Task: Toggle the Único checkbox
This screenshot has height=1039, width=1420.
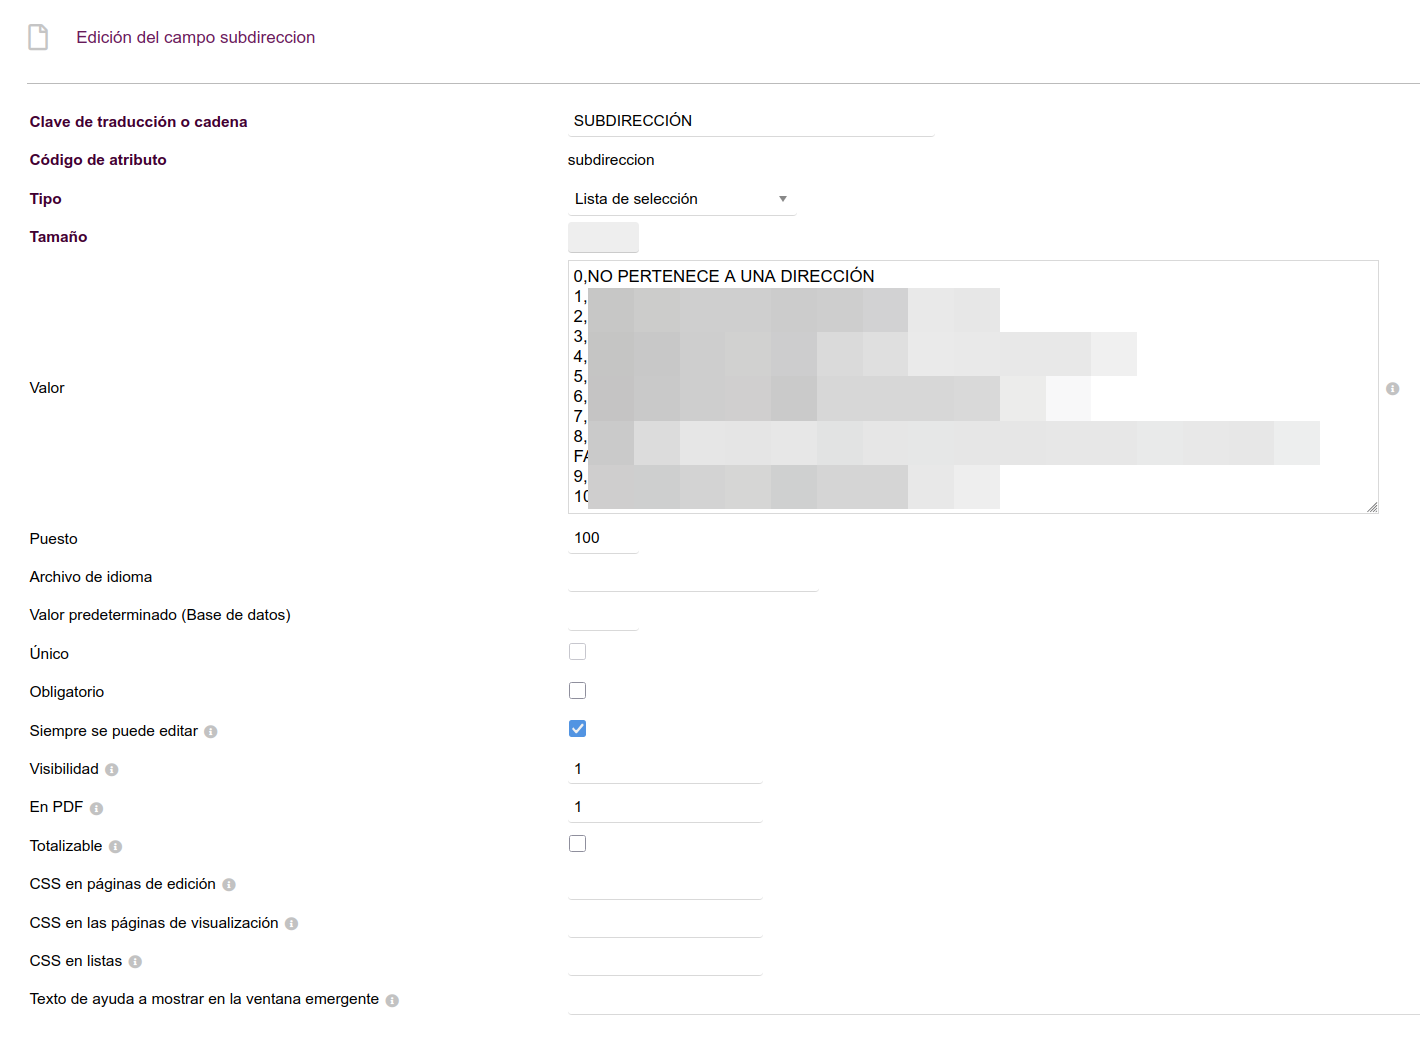Action: pyautogui.click(x=577, y=651)
